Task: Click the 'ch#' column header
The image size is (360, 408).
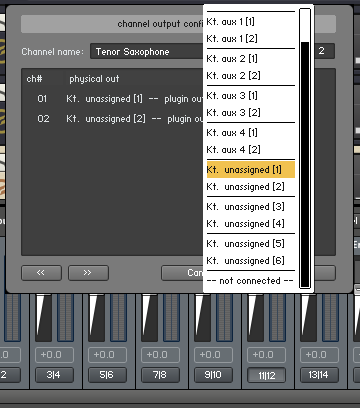Action: (x=34, y=79)
